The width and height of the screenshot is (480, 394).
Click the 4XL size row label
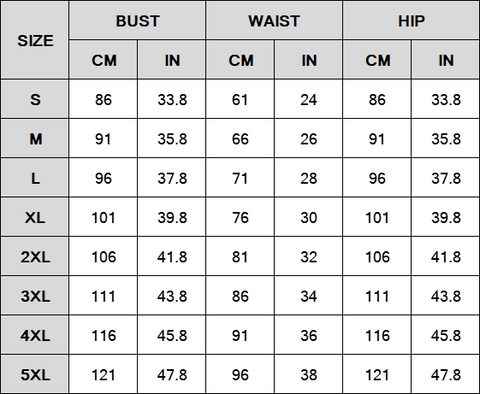point(35,335)
